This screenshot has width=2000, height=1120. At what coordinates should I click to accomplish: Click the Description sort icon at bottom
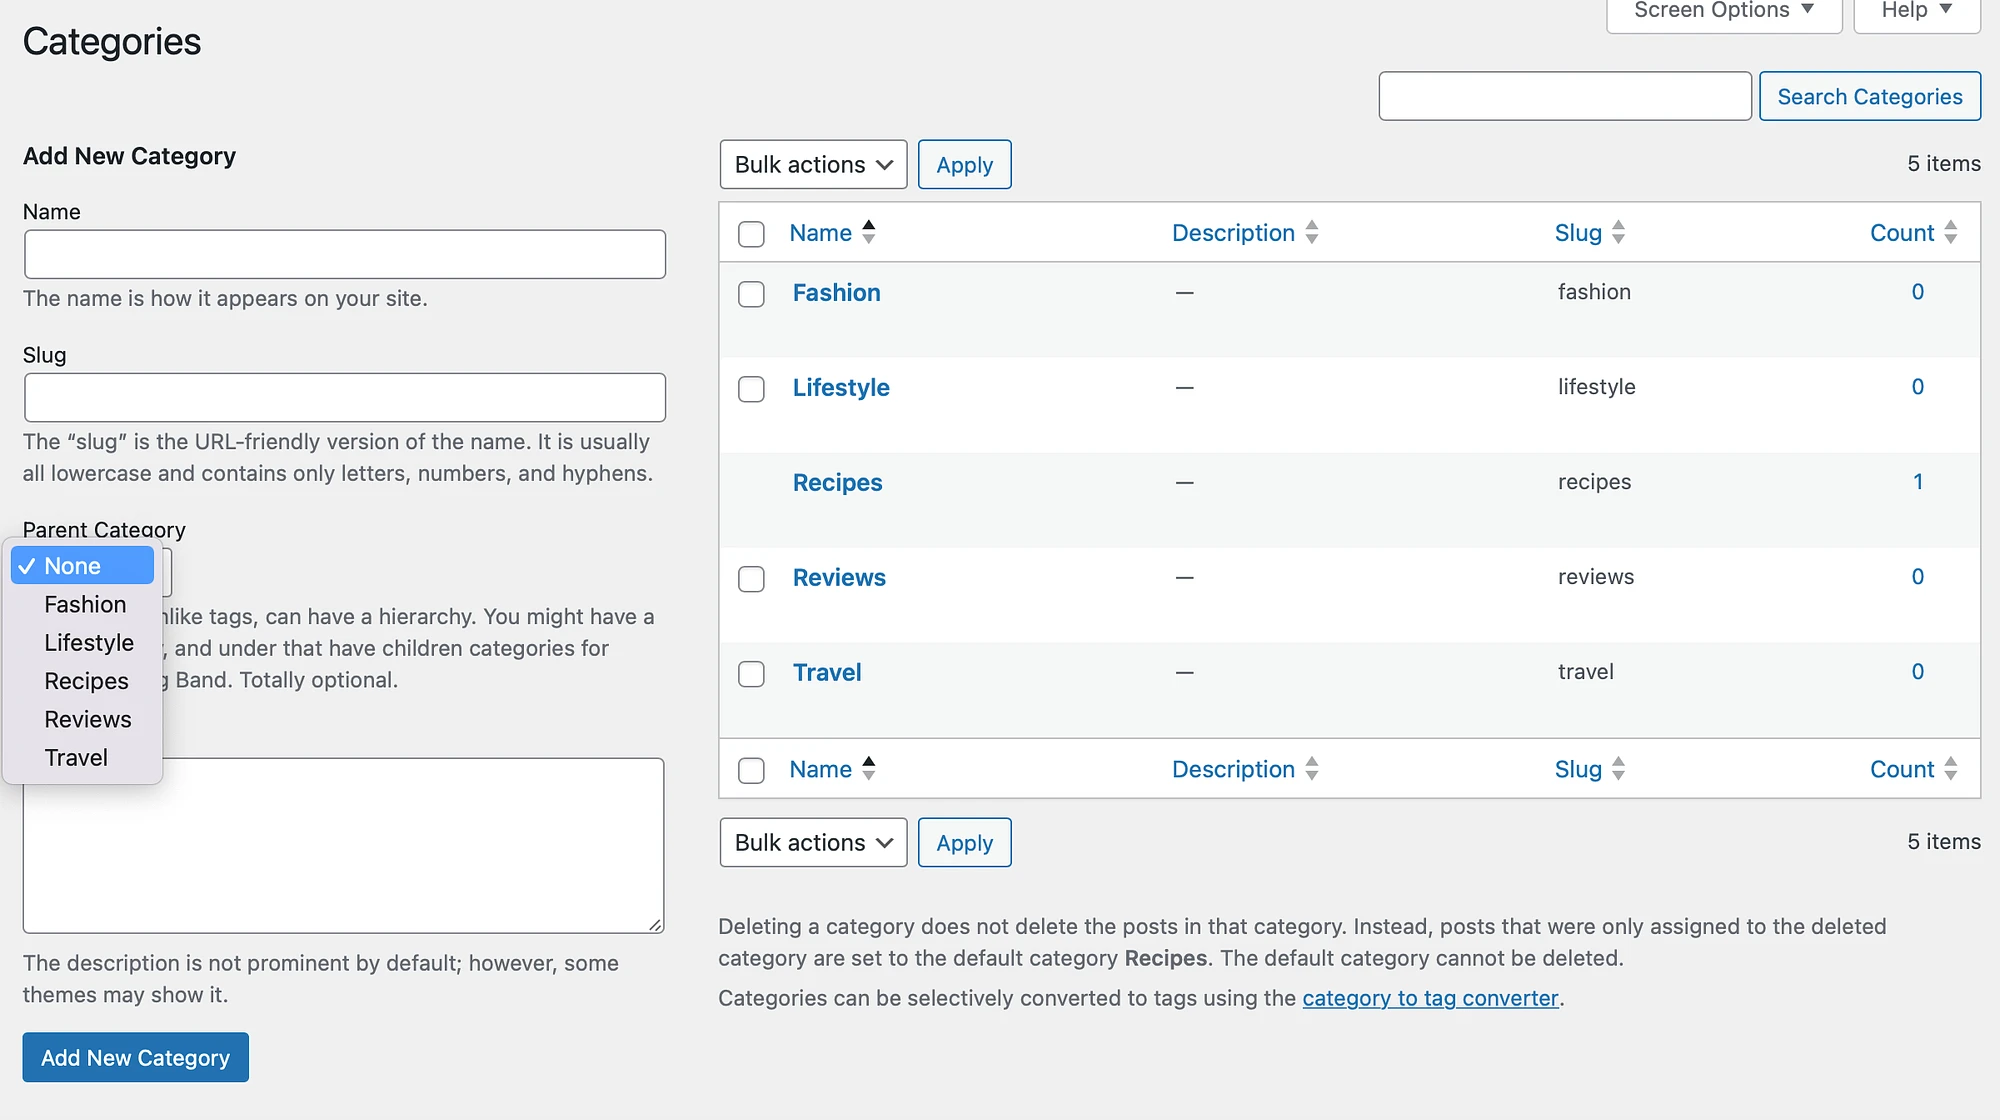tap(1313, 768)
